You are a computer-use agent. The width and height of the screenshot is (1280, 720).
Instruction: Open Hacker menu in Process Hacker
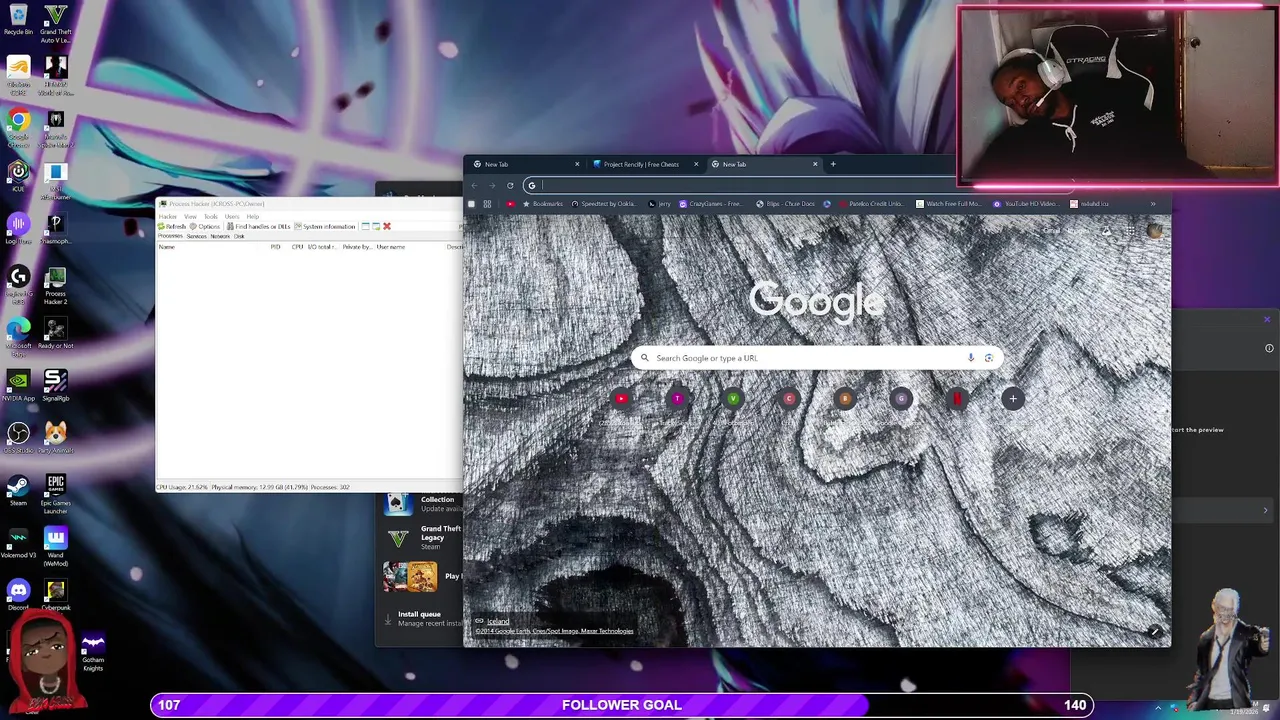tap(168, 217)
